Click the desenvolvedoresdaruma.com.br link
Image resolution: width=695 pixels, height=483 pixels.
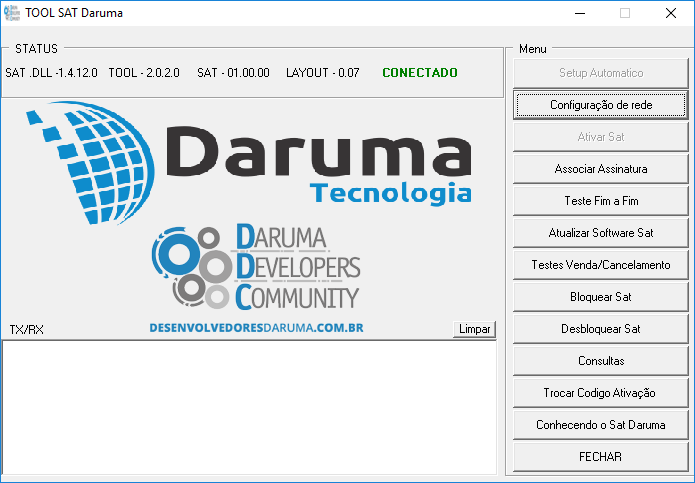point(256,328)
